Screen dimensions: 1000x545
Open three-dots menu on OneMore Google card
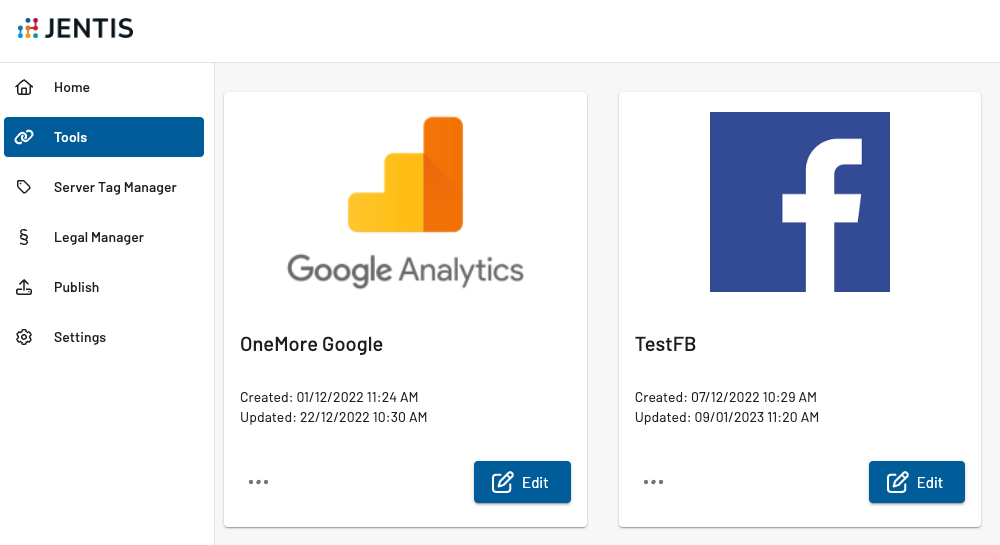point(258,482)
